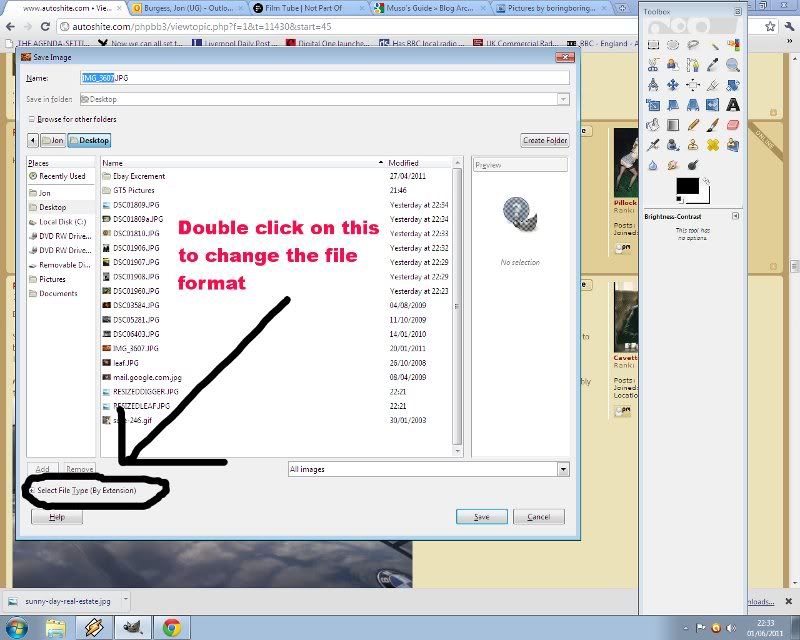Screen dimensions: 800x640
Task: Choose the Pencil tool
Action: point(693,125)
